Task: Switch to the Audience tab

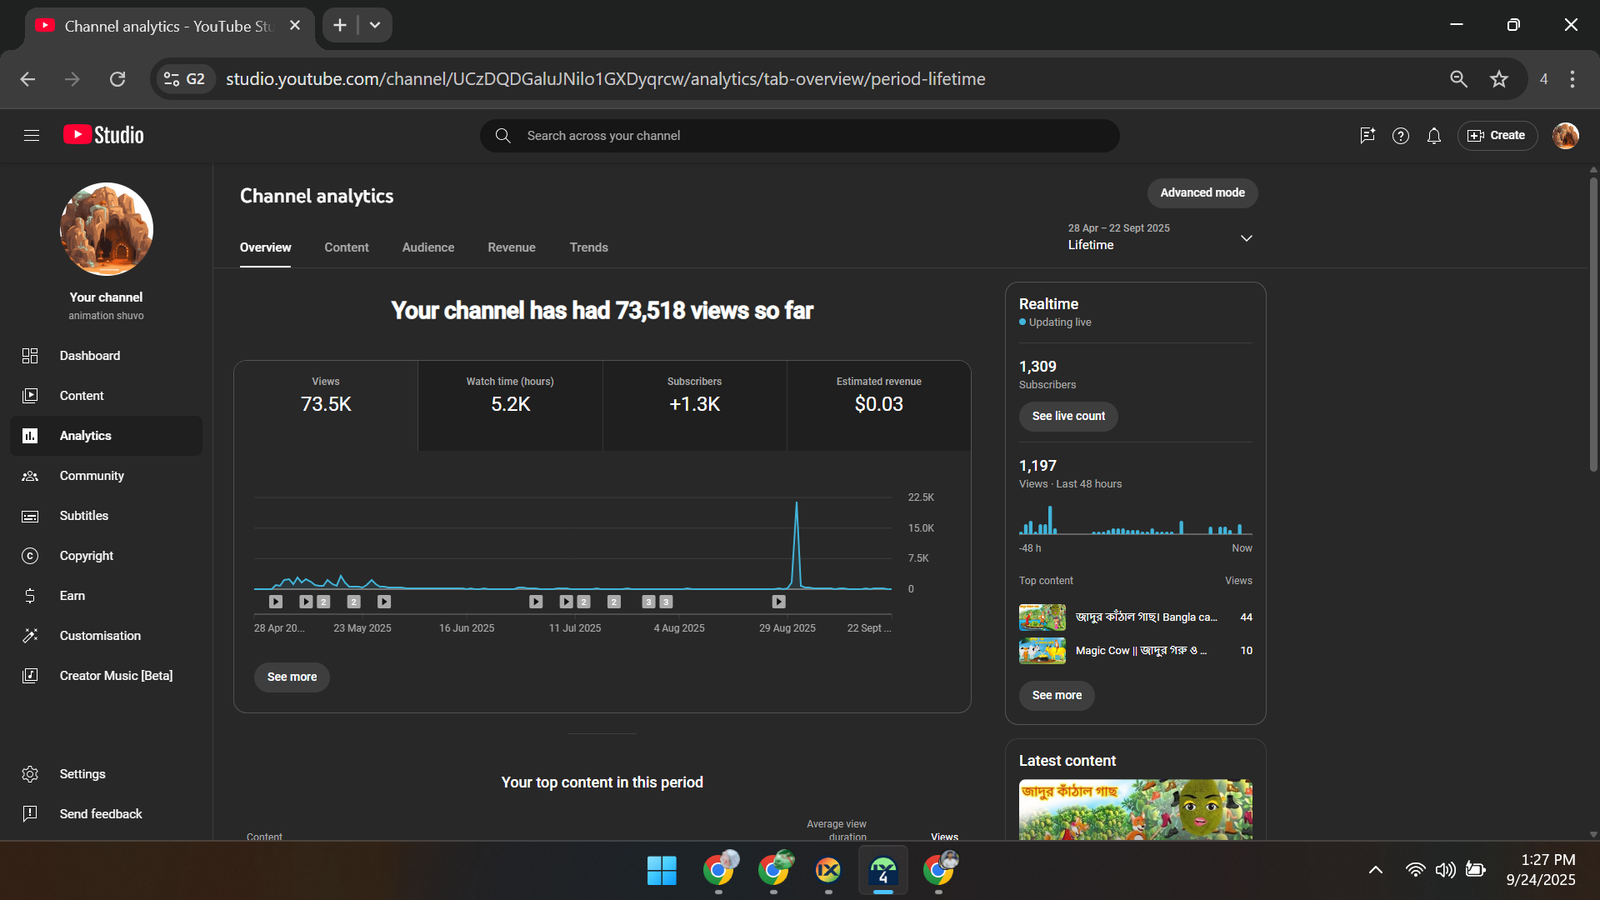Action: [428, 248]
